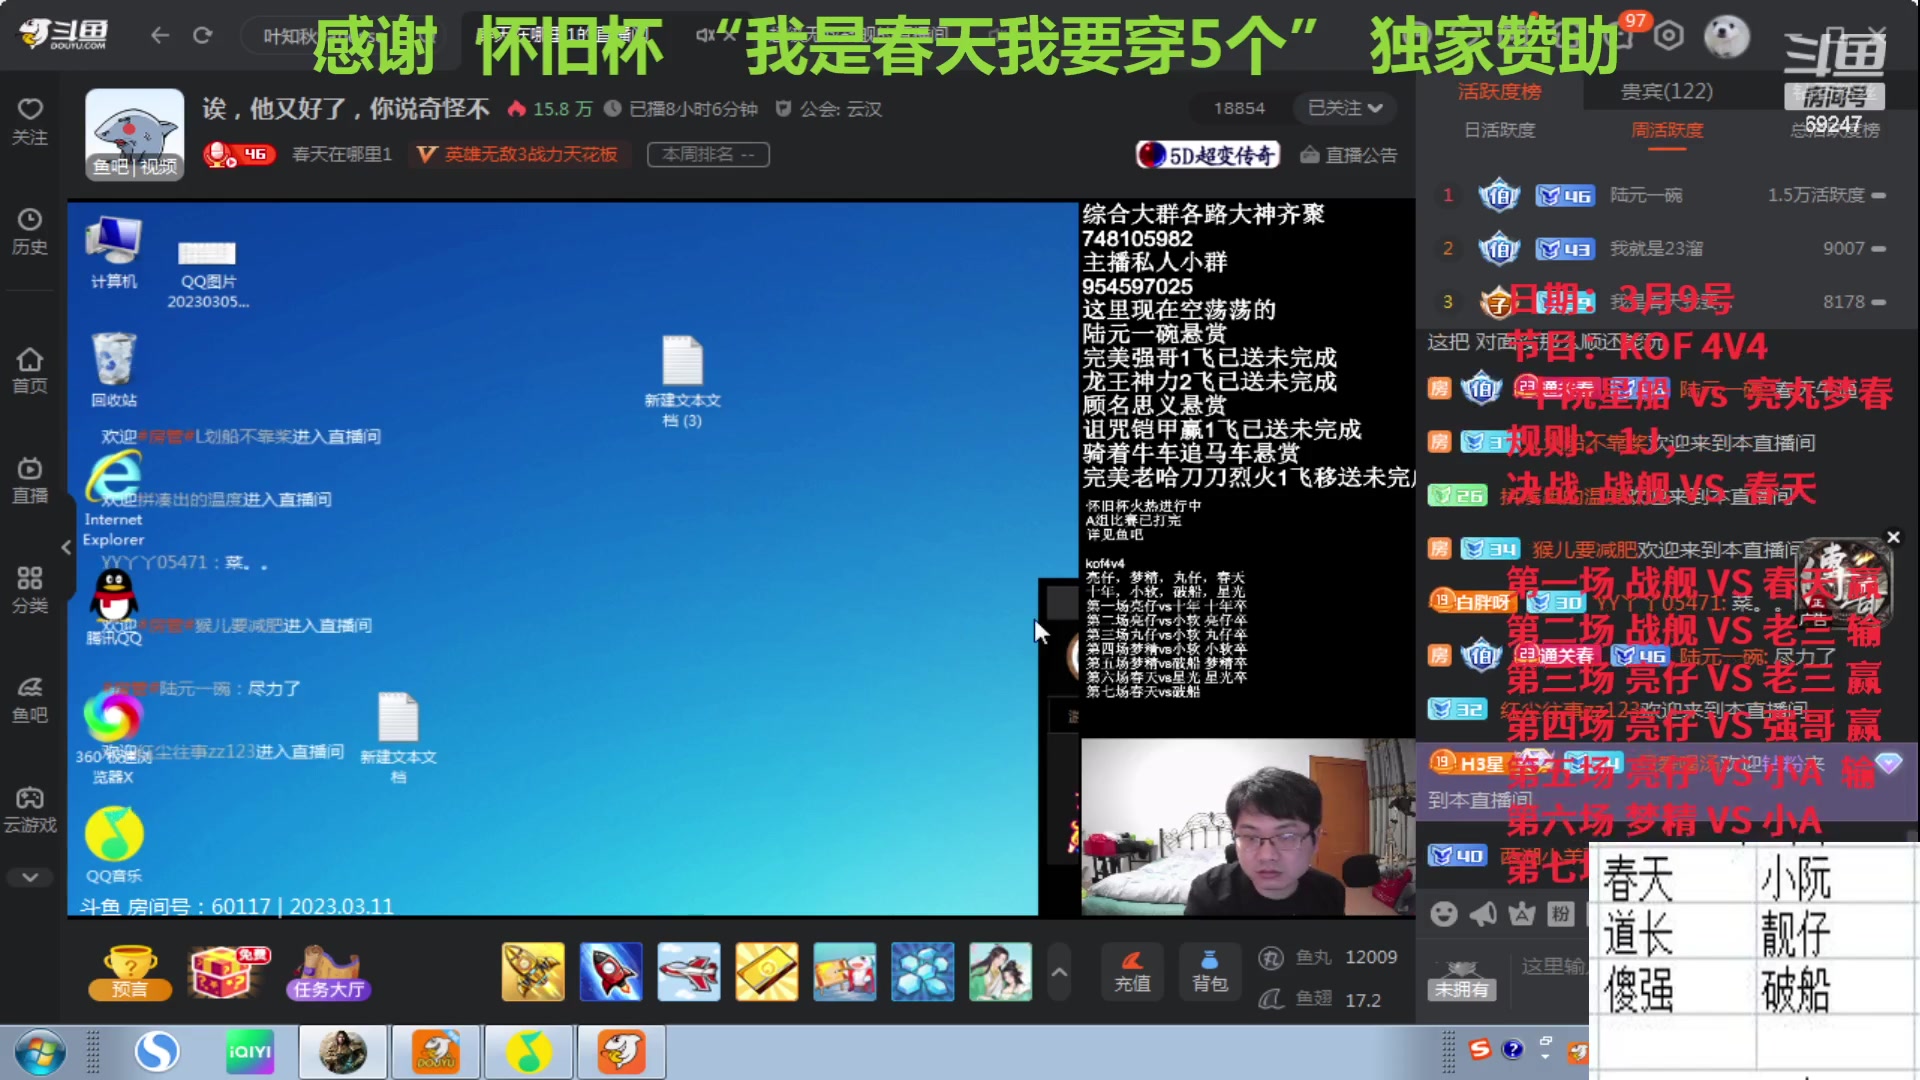Click the megaphone icon in chat bar
Screen dimensions: 1920x1080
(x=1483, y=913)
